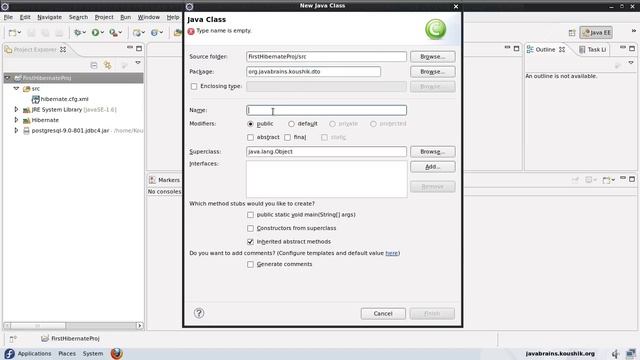This screenshot has width=640, height=360.
Task: Browse for the Source folder
Action: [433, 57]
